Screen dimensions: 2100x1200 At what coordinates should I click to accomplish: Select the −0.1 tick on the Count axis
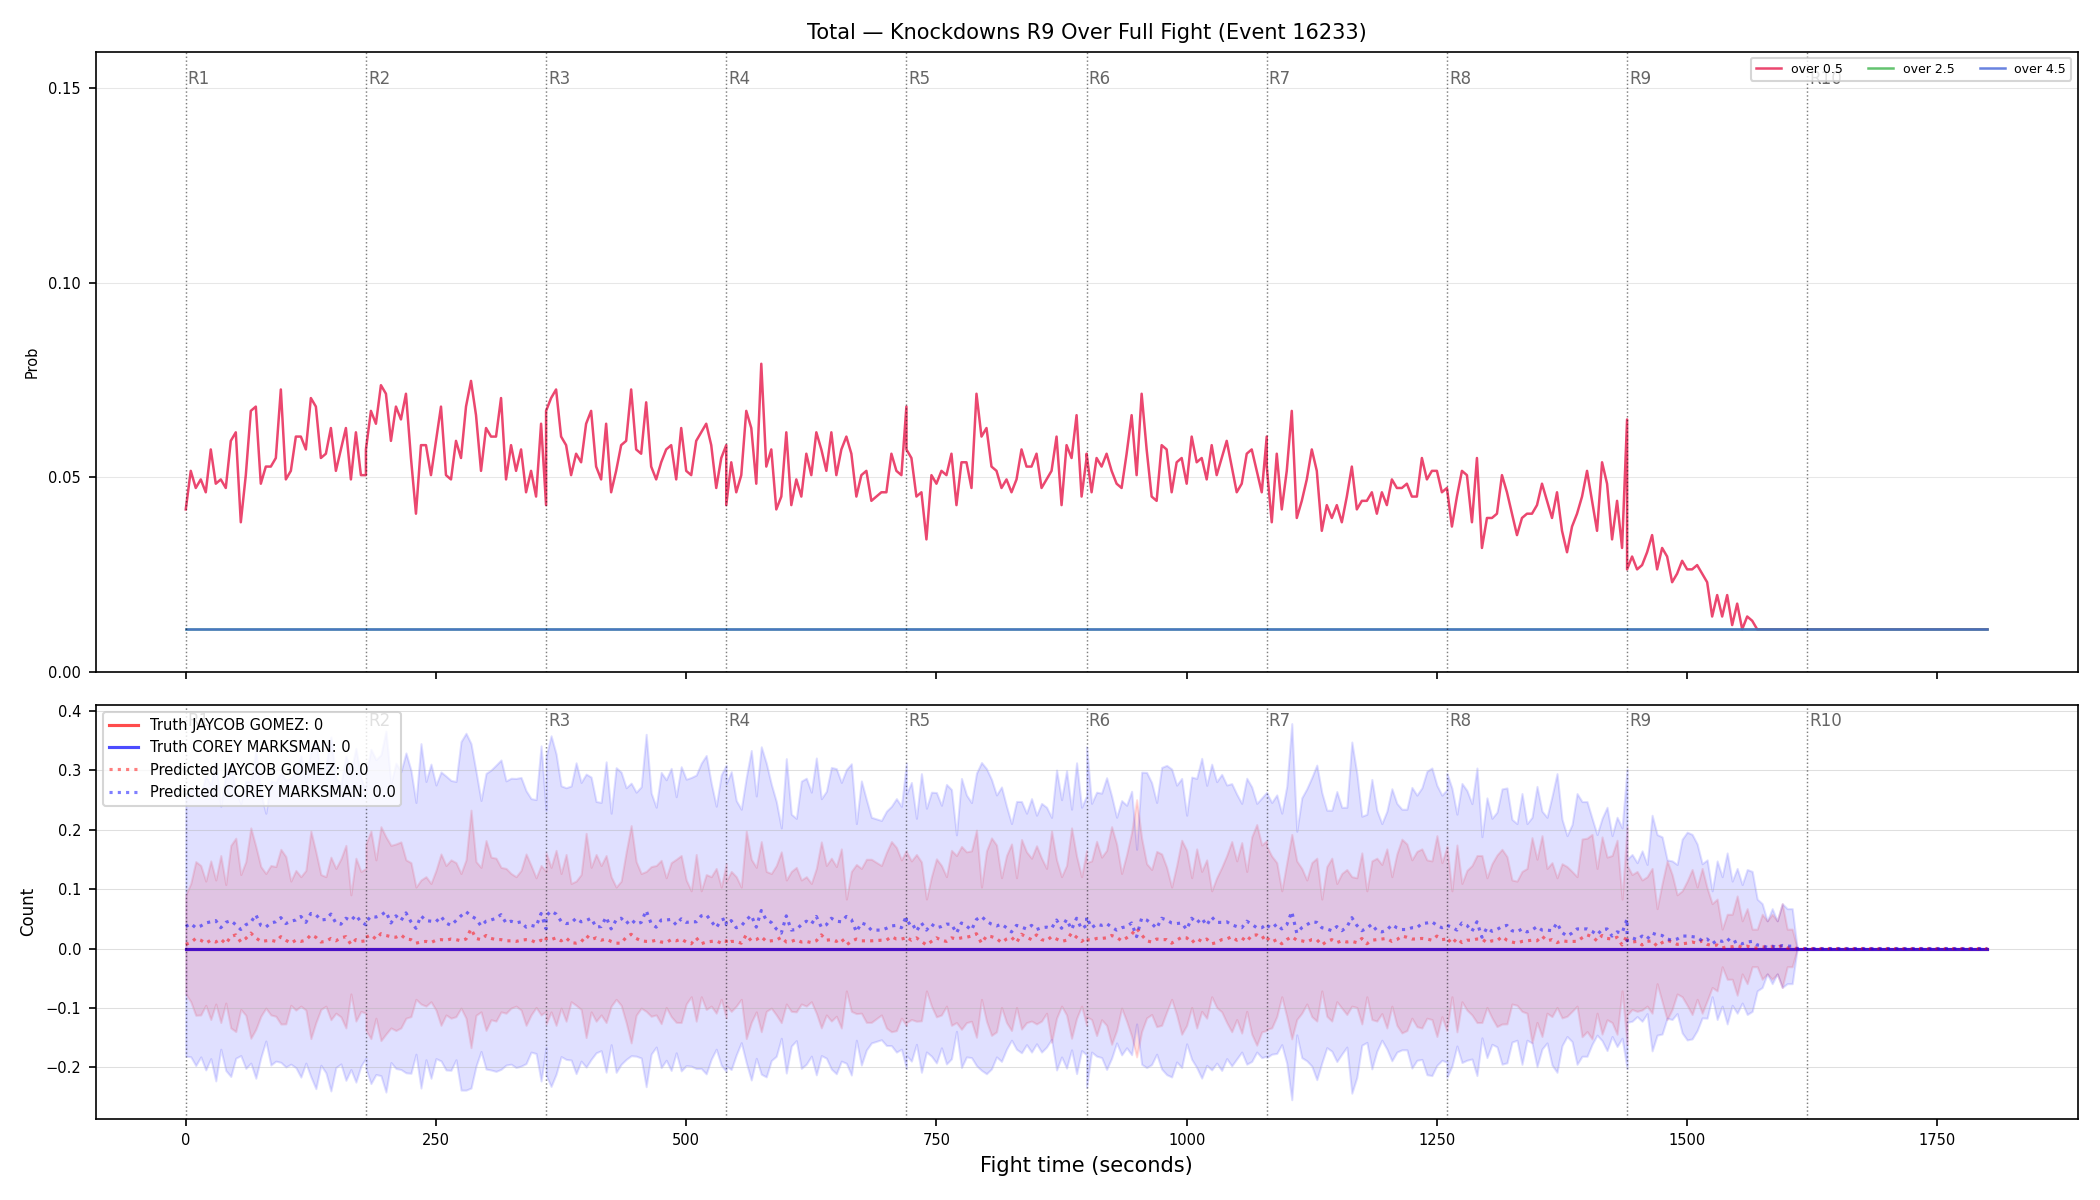point(62,1008)
